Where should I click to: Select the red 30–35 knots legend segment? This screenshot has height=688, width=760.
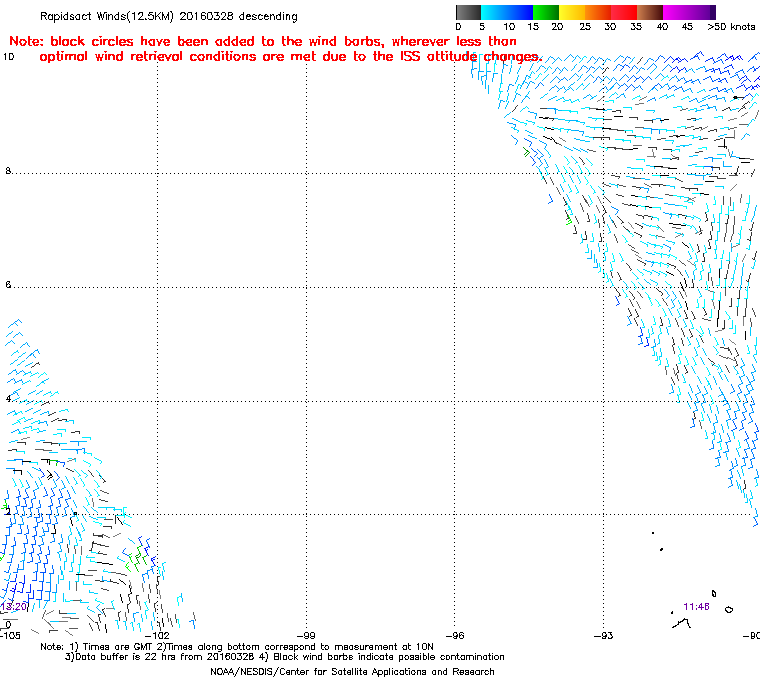[624, 12]
